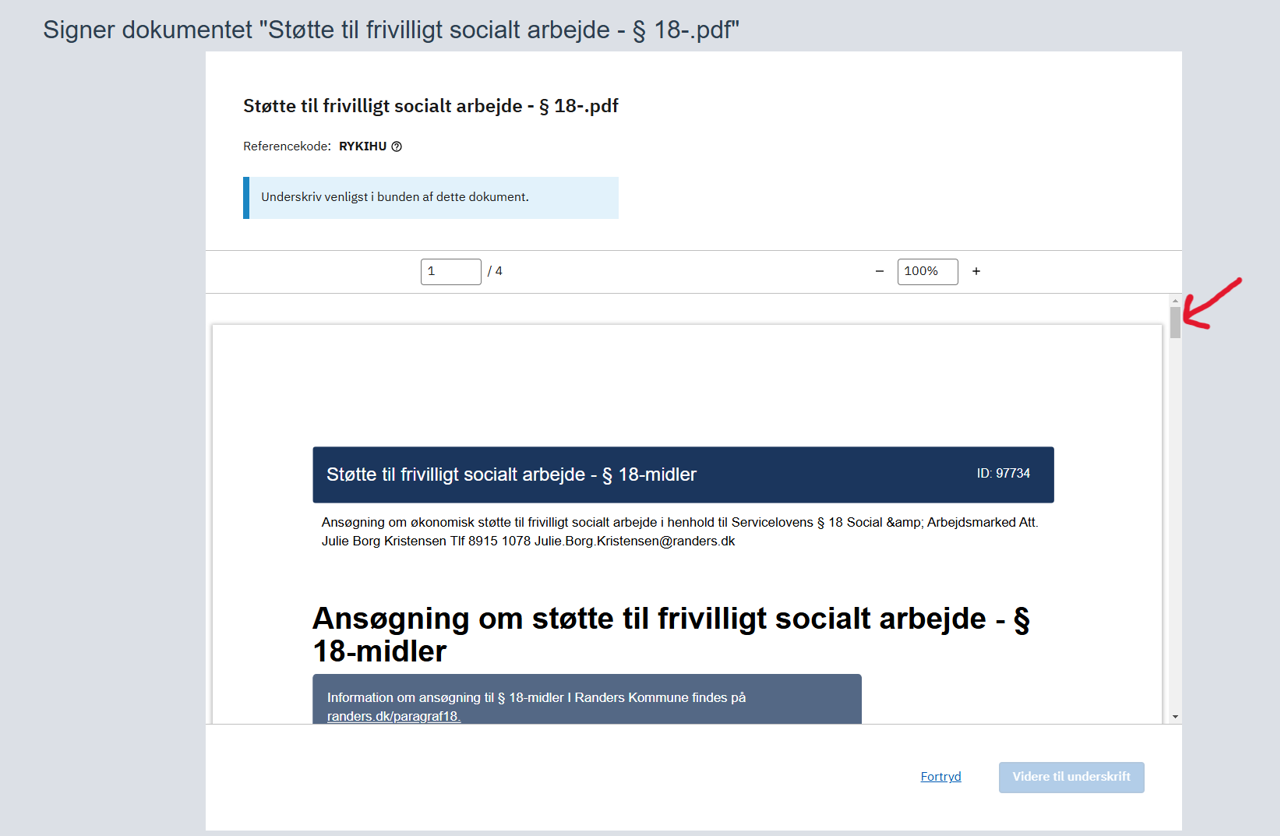Screen dimensions: 1280x836
Task: Click the dark blue '§ 18-midler' header bar
Action: pyautogui.click(x=683, y=475)
